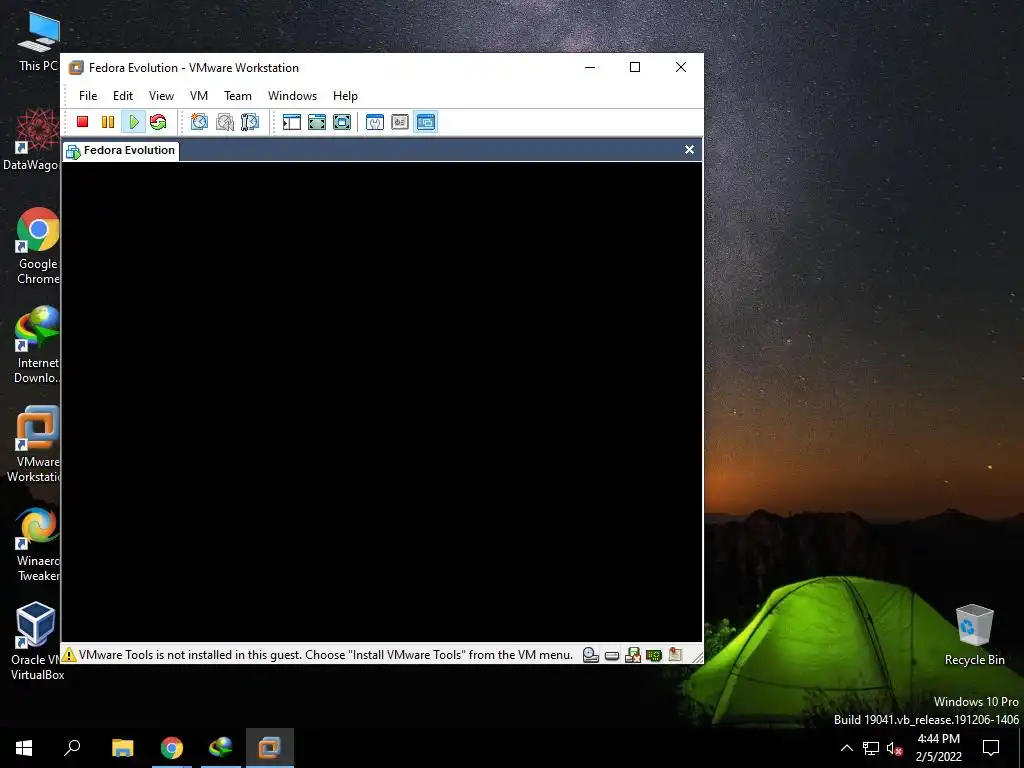Select the Oracle VM VirtualBox desktop shortcut
This screenshot has height=768, width=1024.
(x=37, y=641)
